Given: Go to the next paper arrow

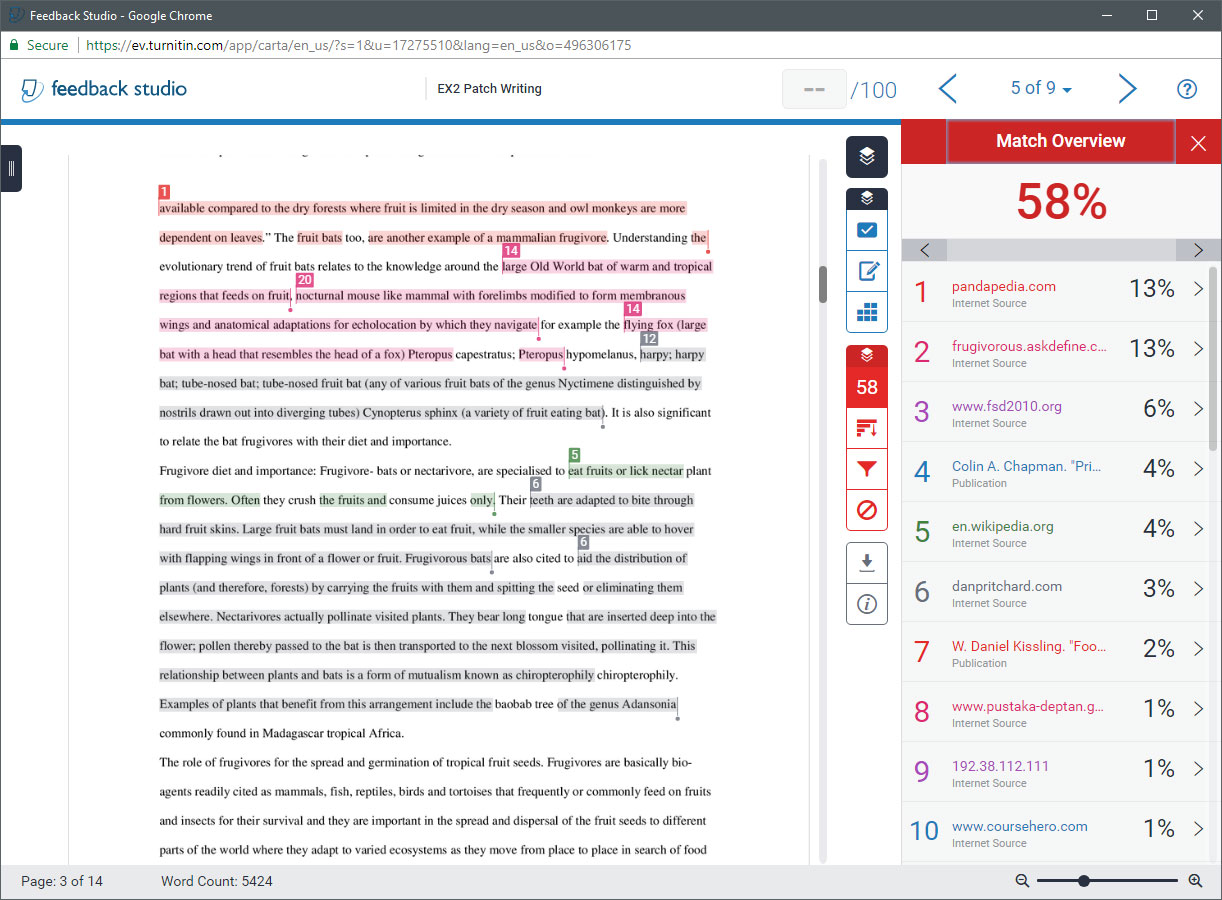Looking at the screenshot, I should pos(1127,89).
